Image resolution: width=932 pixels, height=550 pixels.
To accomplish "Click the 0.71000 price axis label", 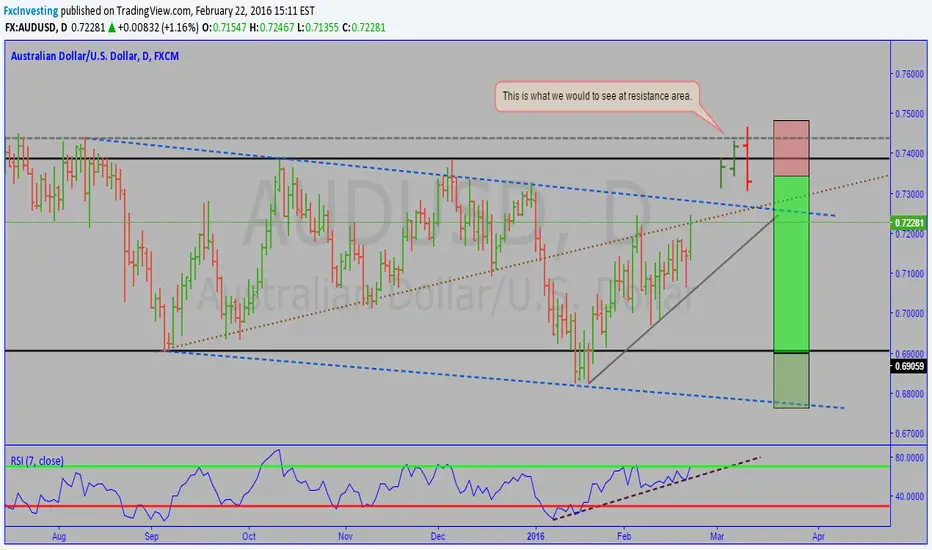I will (x=909, y=274).
